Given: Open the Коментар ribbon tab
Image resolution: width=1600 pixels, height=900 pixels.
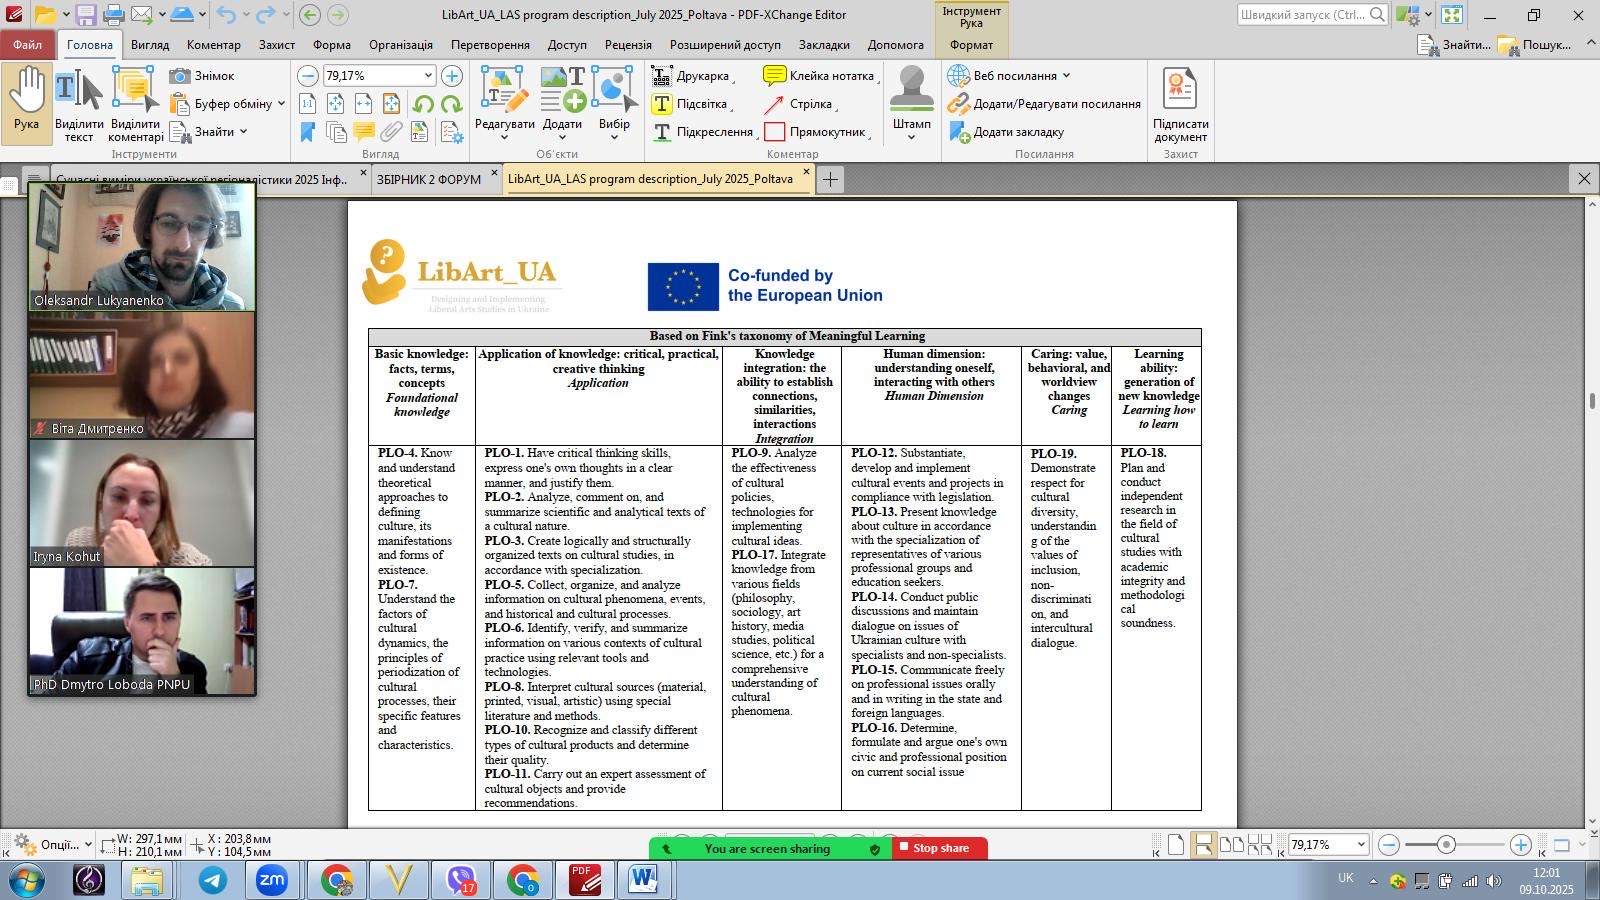Looking at the screenshot, I should [213, 45].
